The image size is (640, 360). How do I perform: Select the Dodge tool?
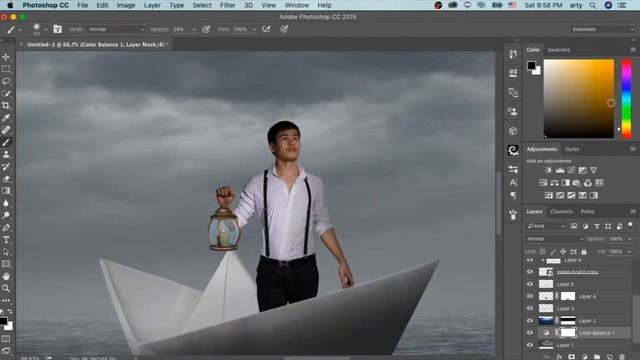pyautogui.click(x=6, y=215)
